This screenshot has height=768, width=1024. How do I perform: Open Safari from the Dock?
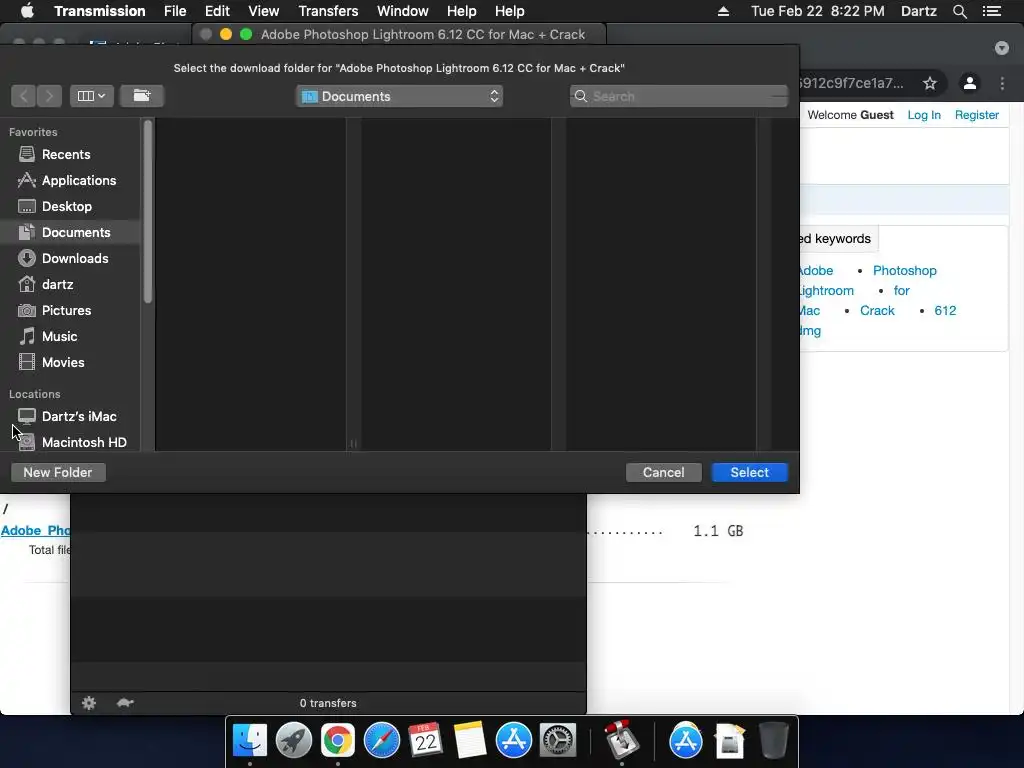click(381, 741)
